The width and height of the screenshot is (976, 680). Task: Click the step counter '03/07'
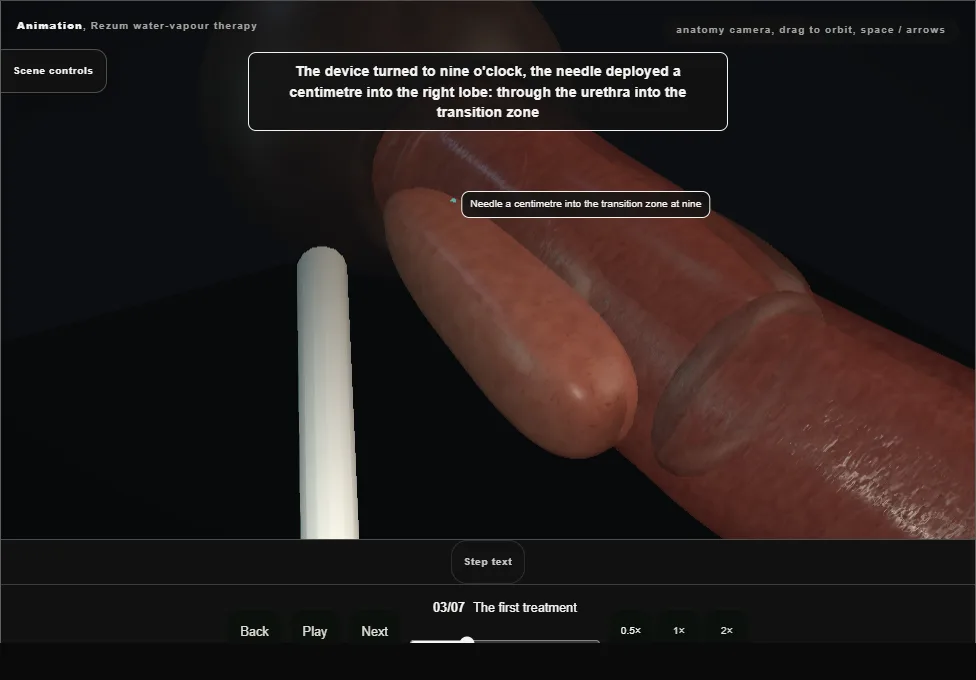(449, 607)
